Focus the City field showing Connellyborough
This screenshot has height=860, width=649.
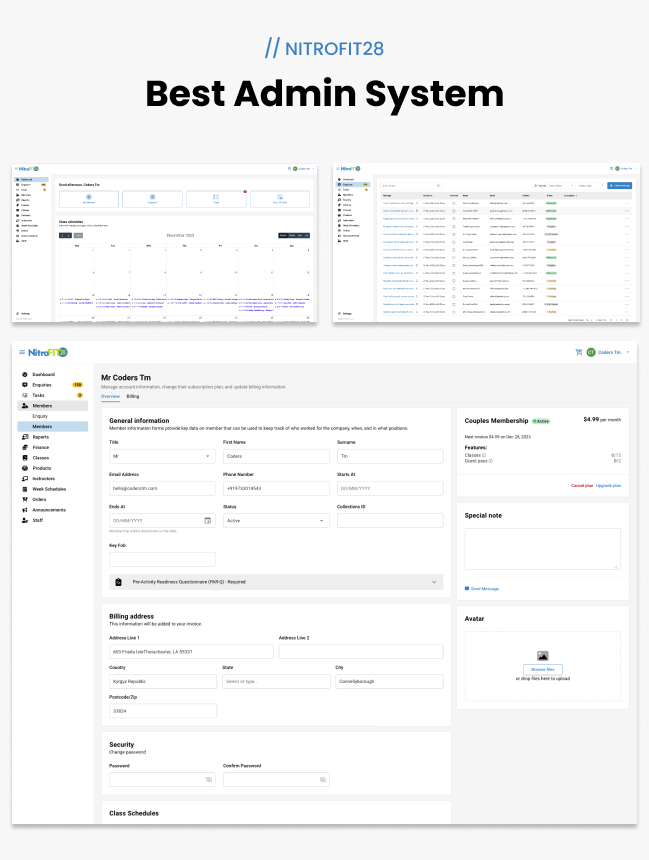[390, 681]
